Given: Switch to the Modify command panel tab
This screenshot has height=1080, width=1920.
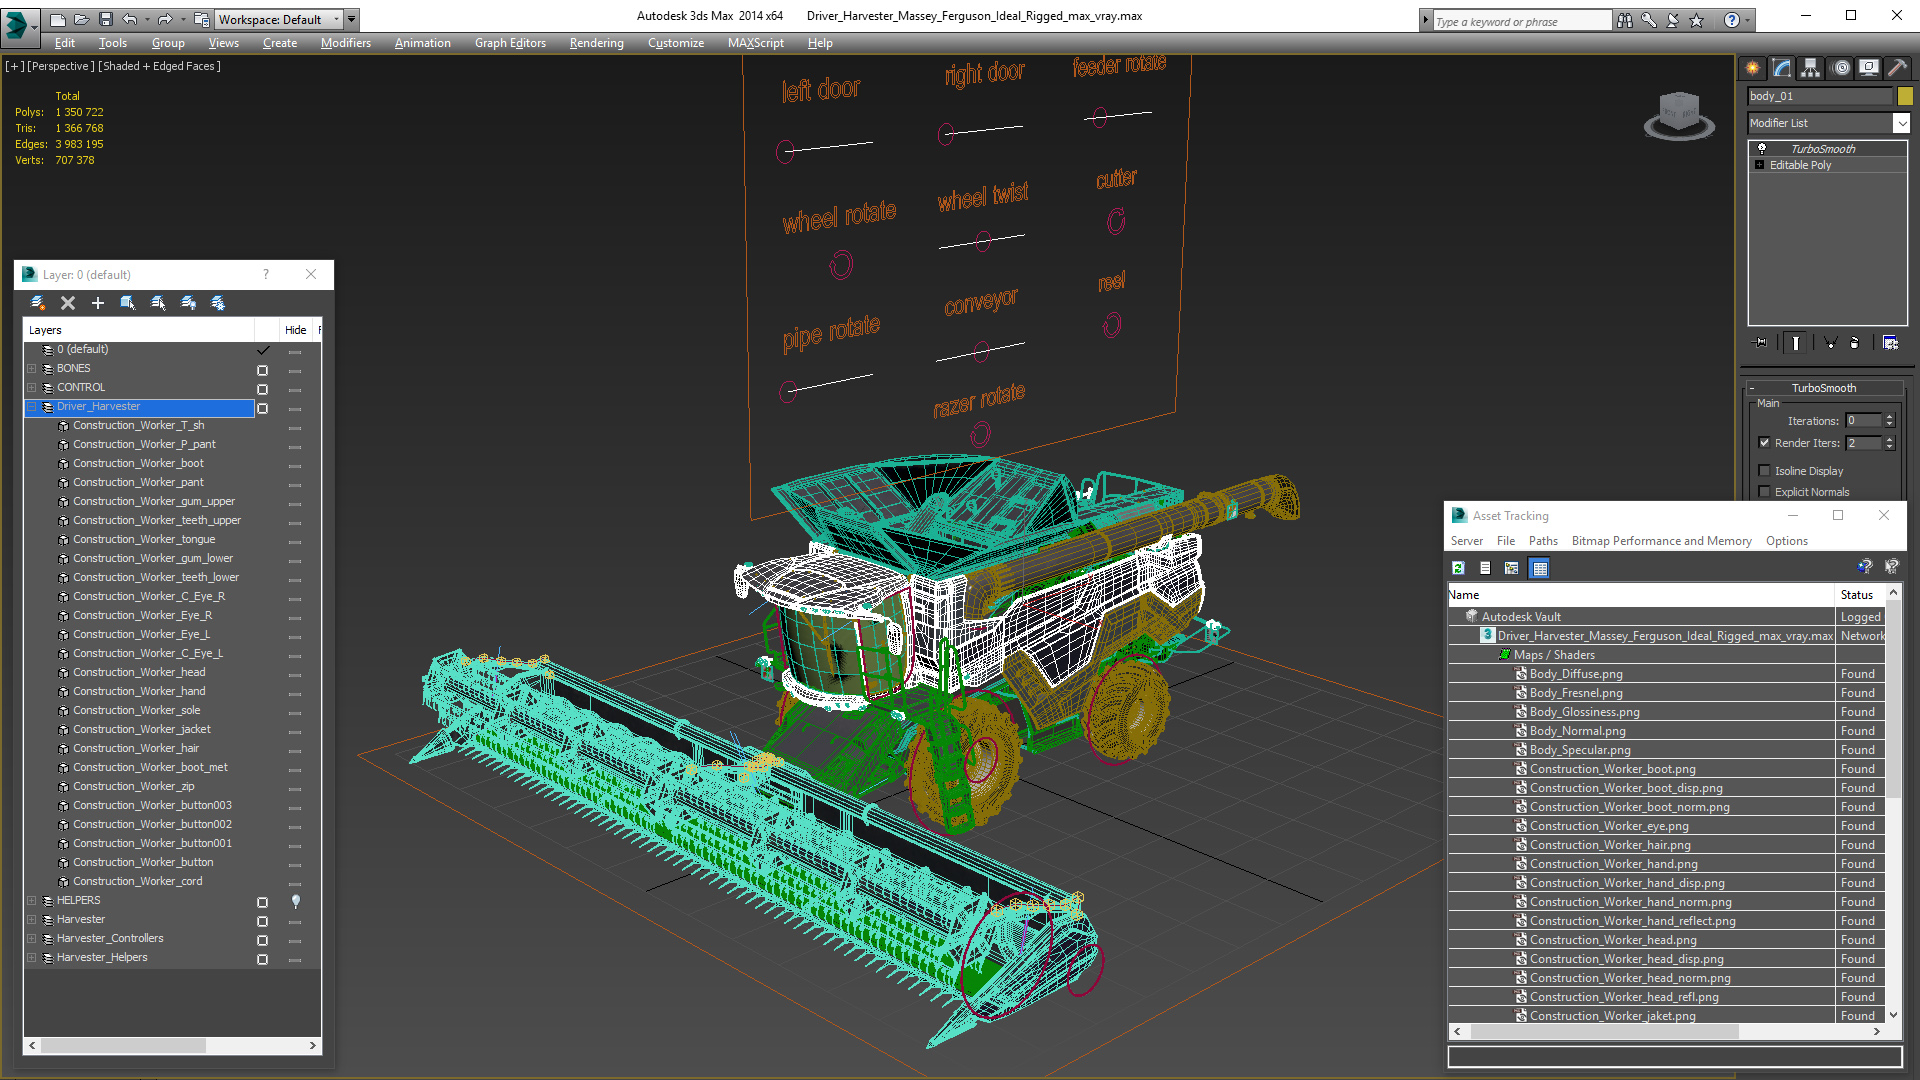Looking at the screenshot, I should [1782, 68].
